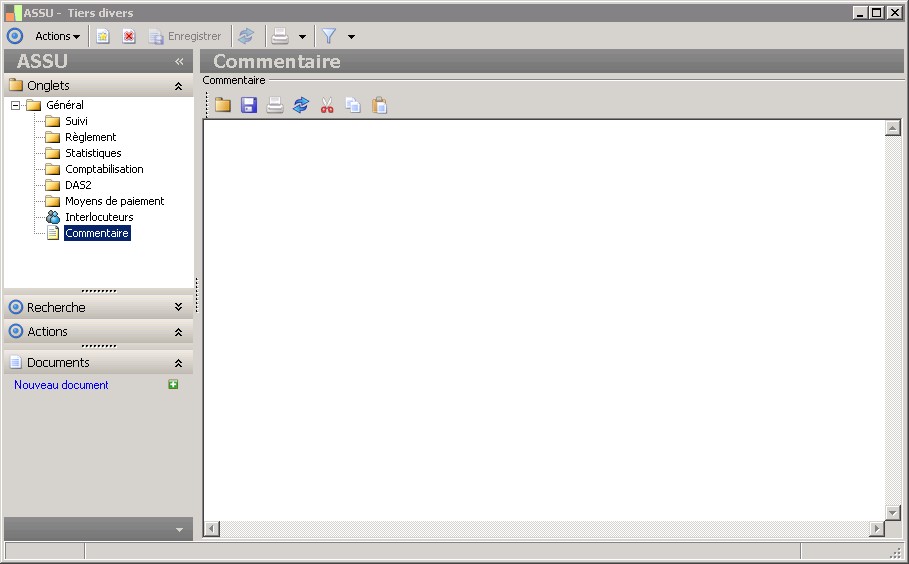
Task: Select the Commentaire tree item
Action: (x=97, y=233)
